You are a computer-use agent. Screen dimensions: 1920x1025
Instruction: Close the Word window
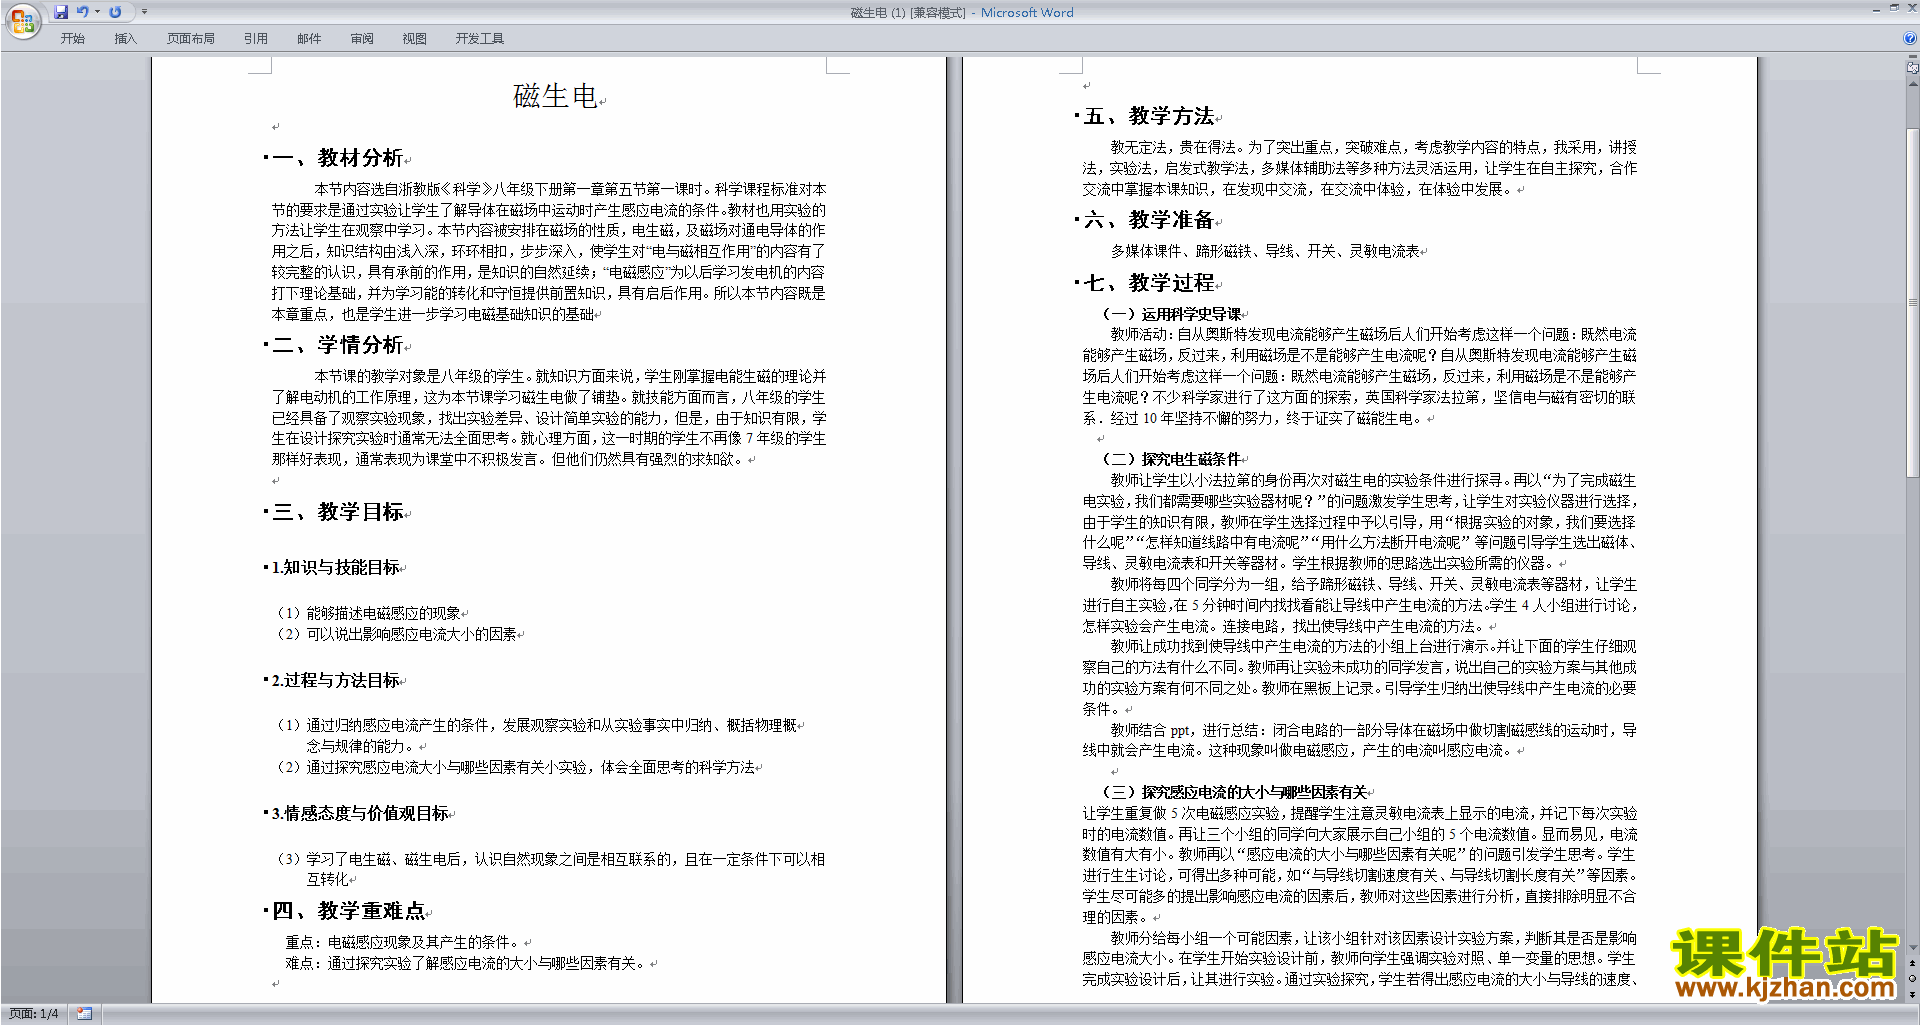click(x=1911, y=9)
